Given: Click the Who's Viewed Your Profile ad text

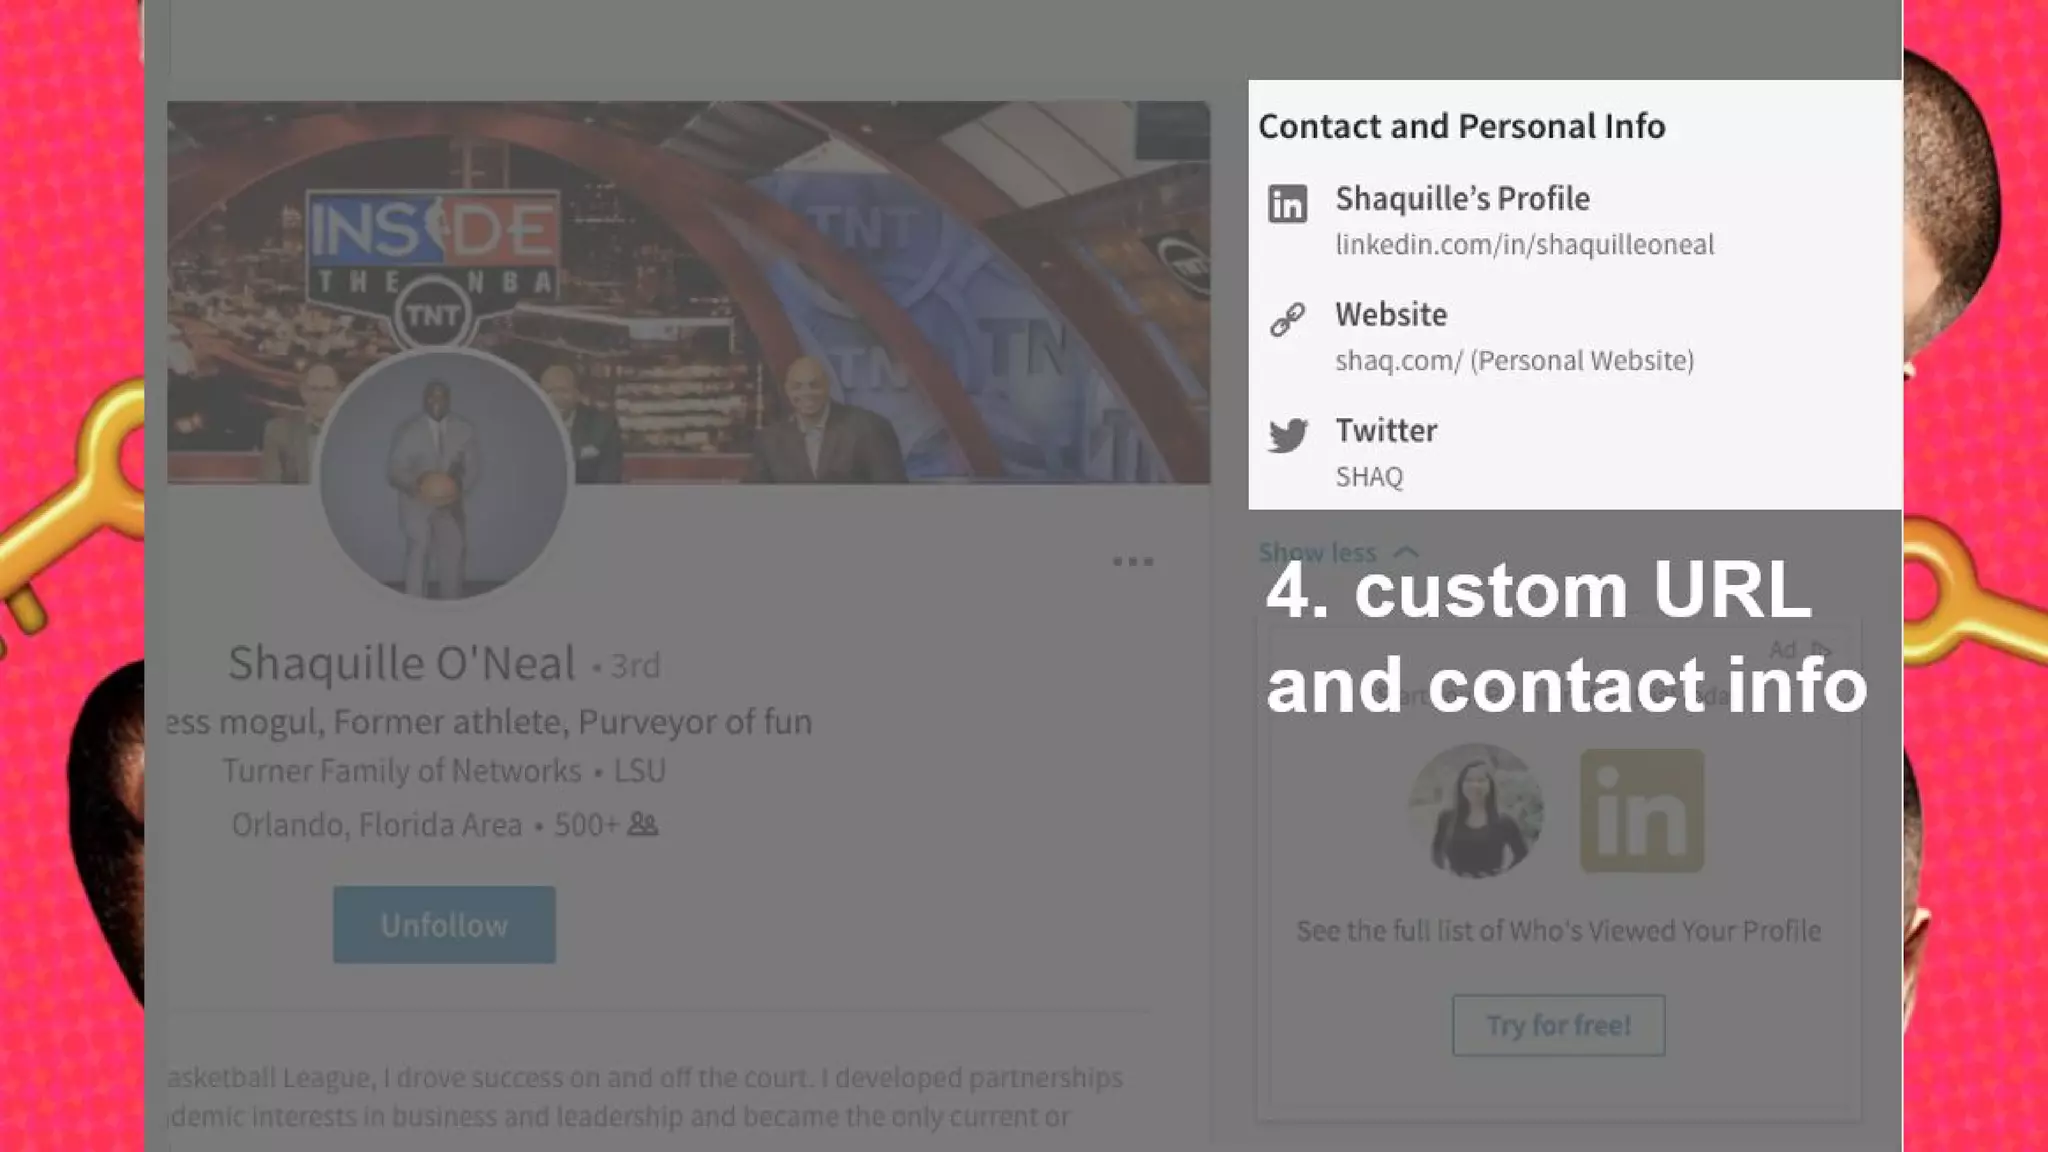Looking at the screenshot, I should point(1558,931).
